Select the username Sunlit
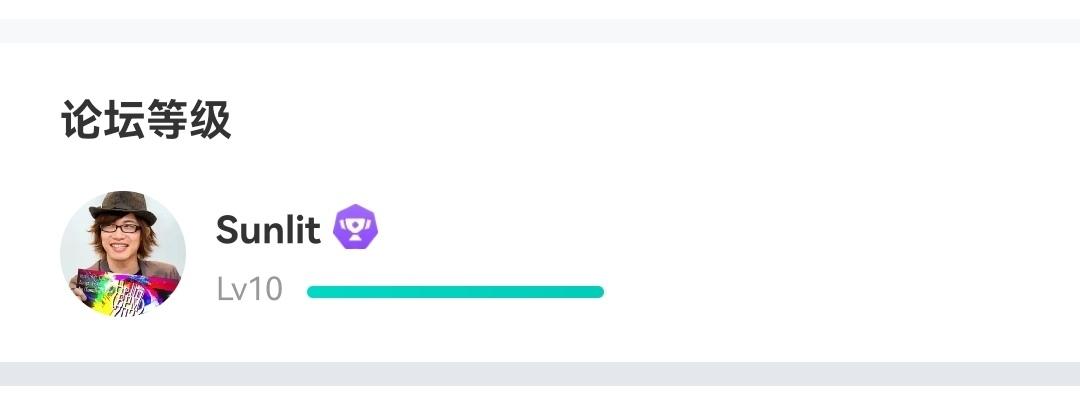 [x=268, y=230]
